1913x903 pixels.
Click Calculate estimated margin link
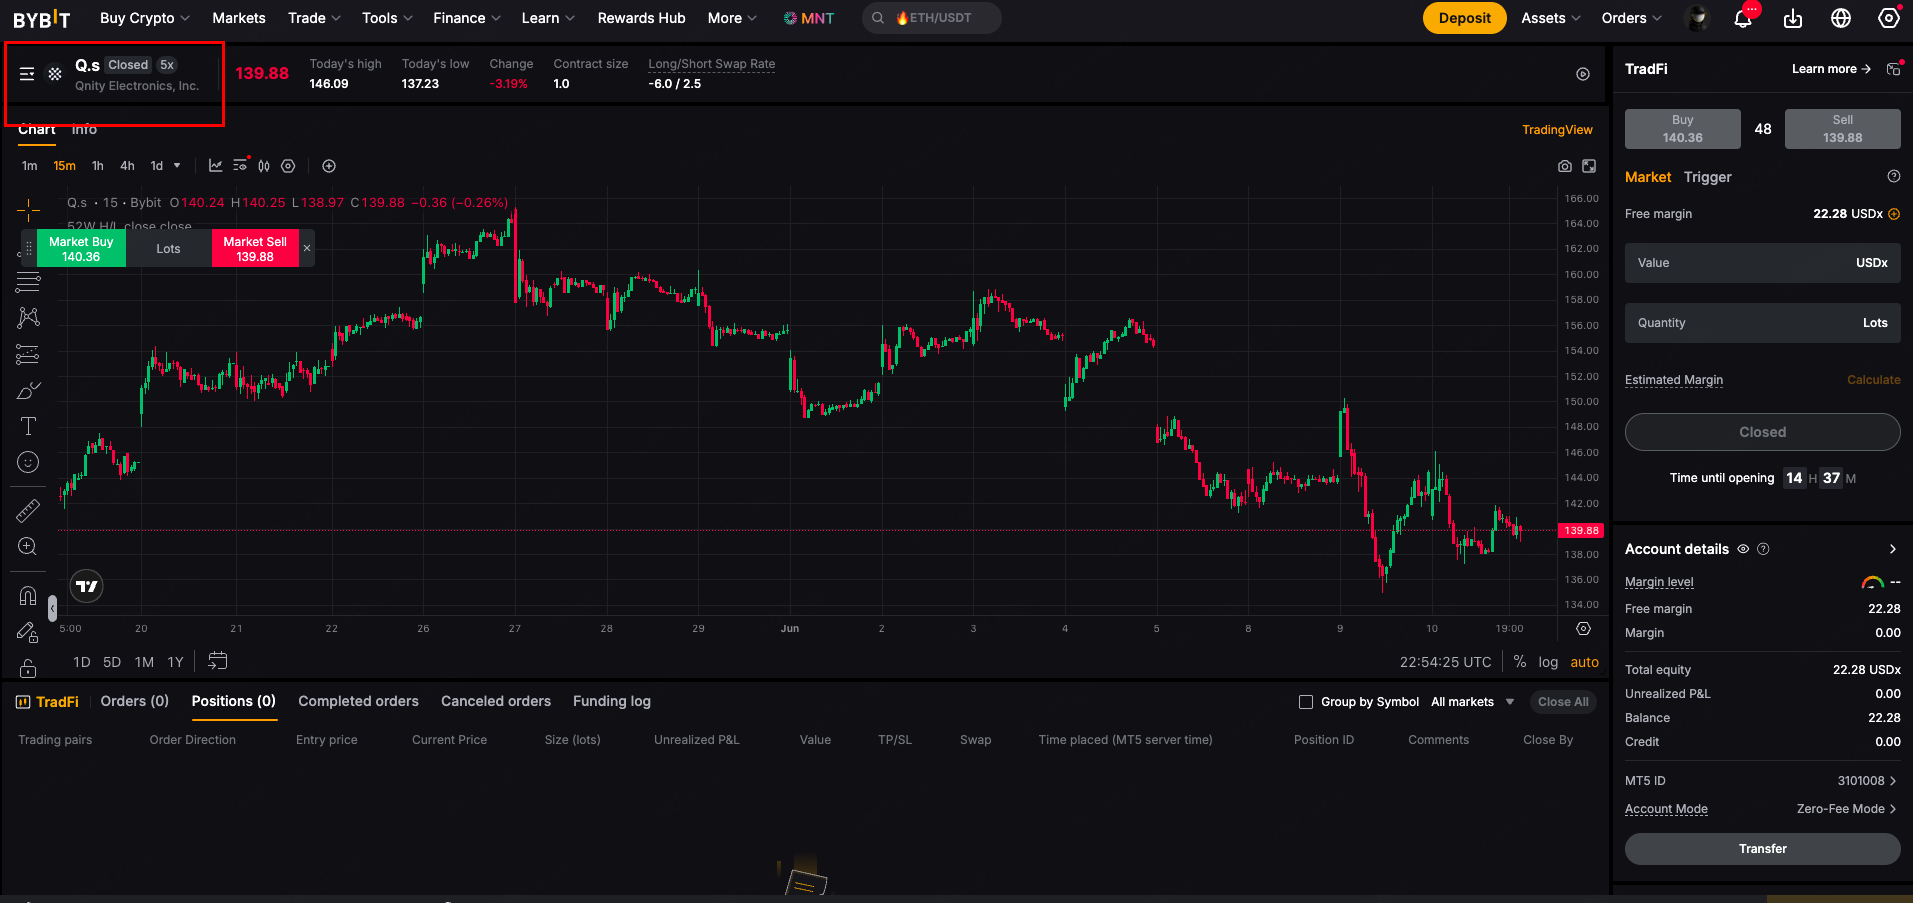[x=1873, y=380]
